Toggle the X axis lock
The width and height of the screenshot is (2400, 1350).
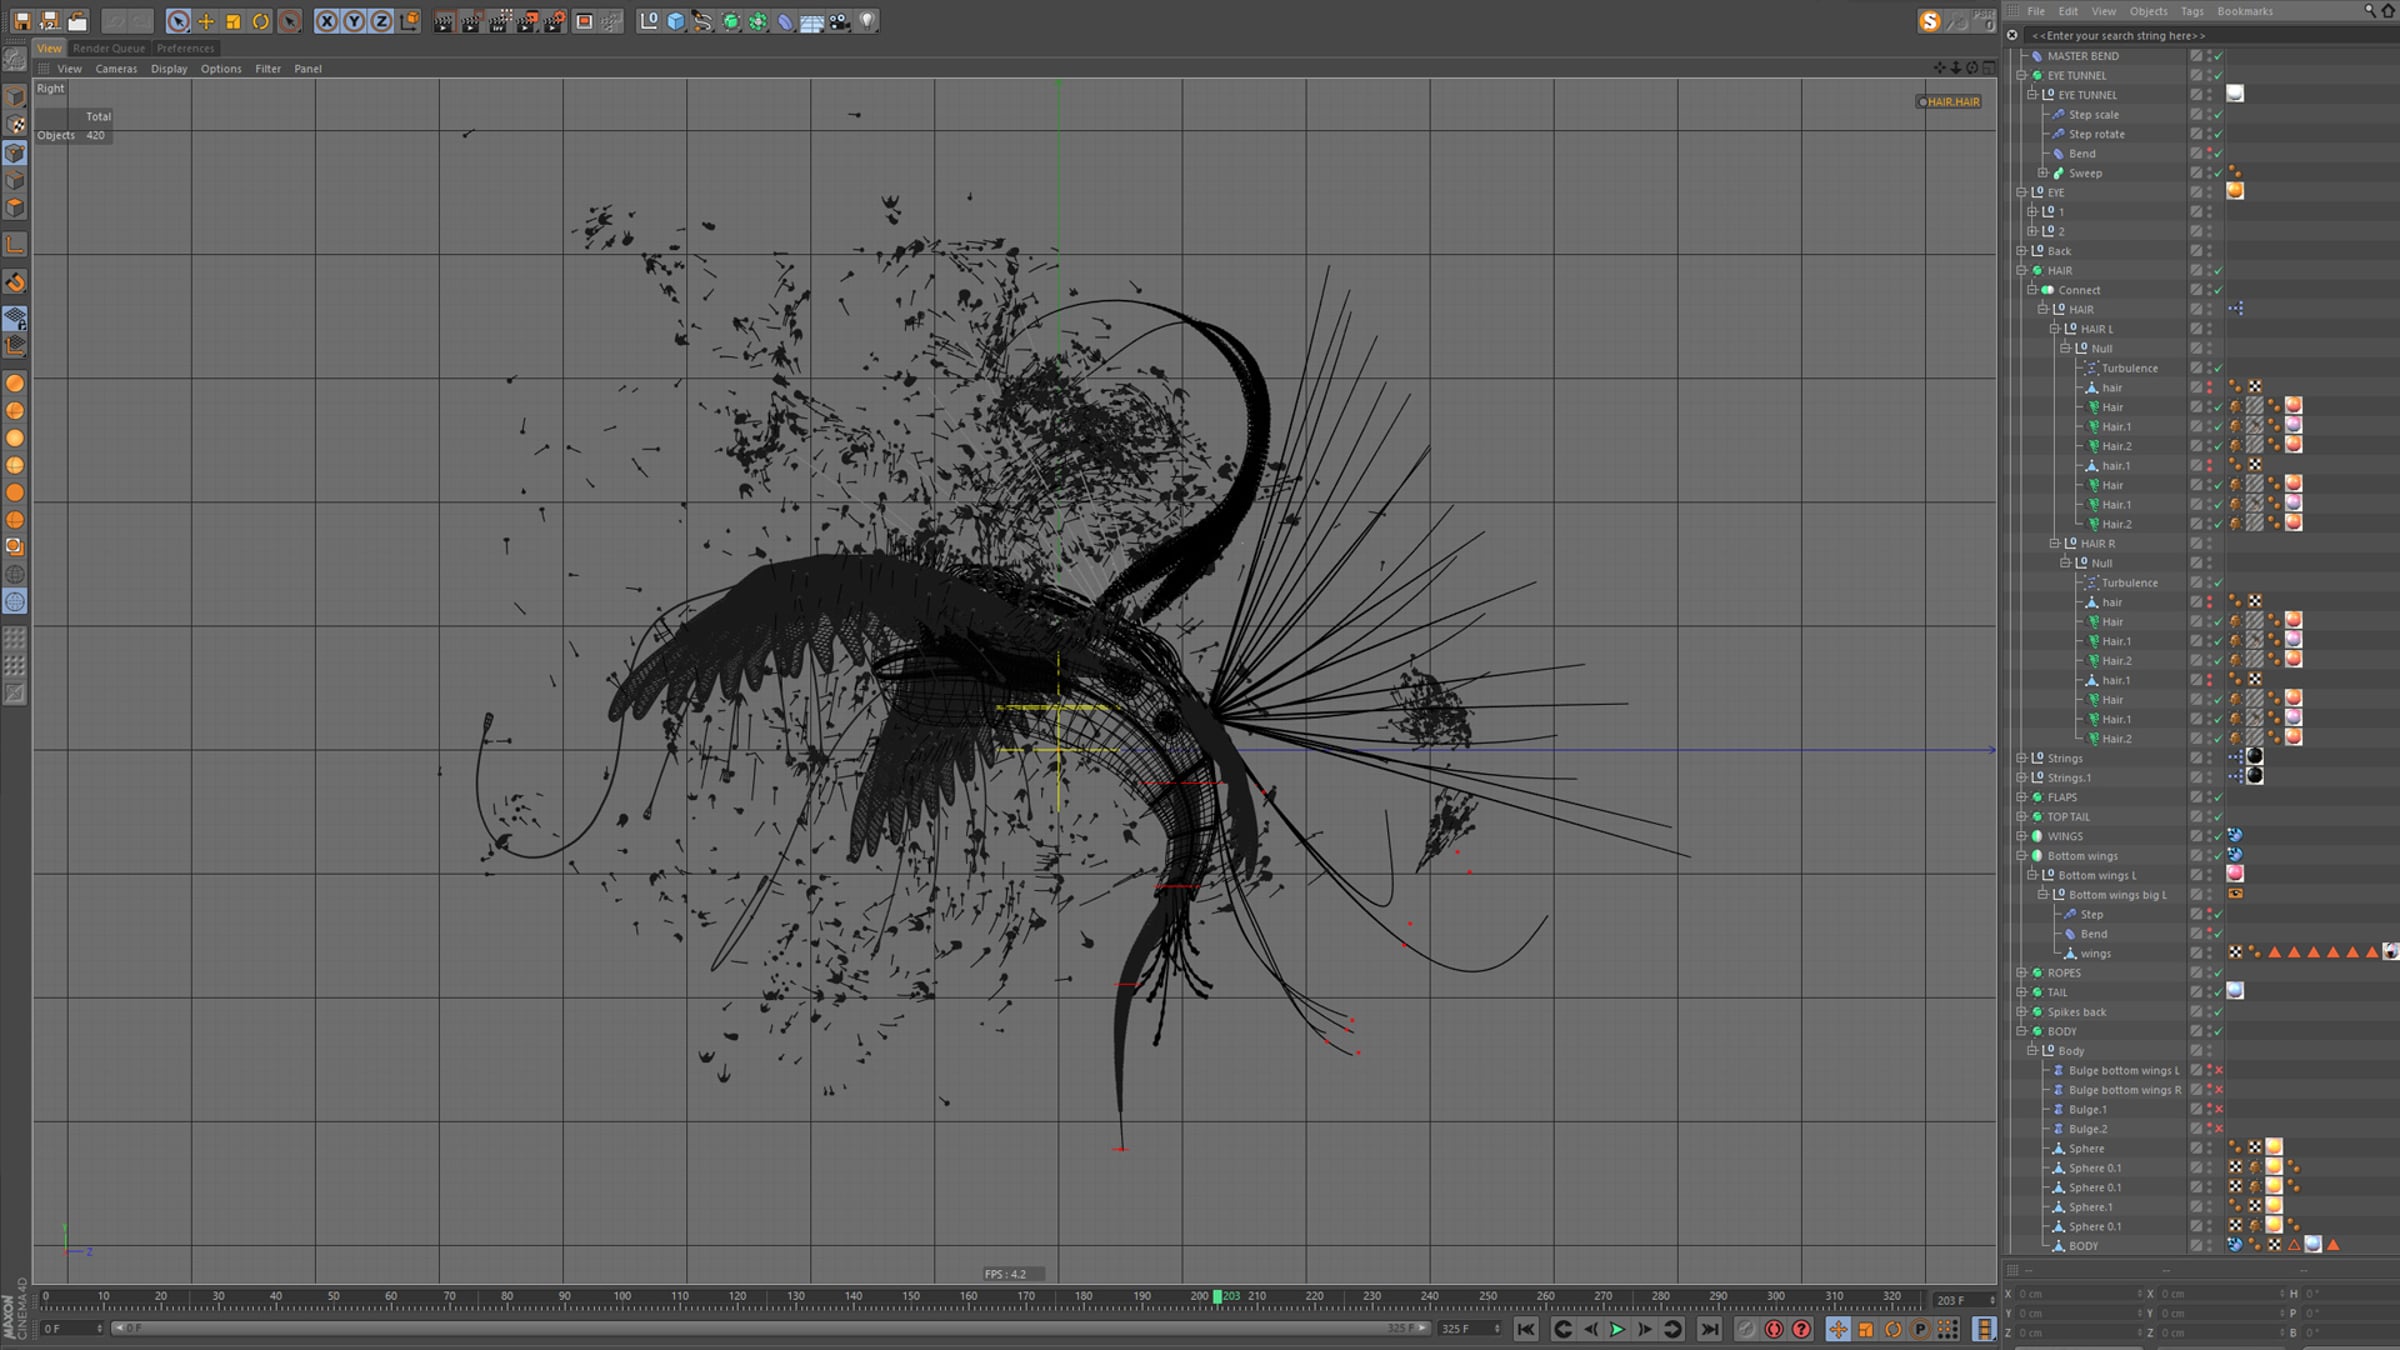(327, 21)
